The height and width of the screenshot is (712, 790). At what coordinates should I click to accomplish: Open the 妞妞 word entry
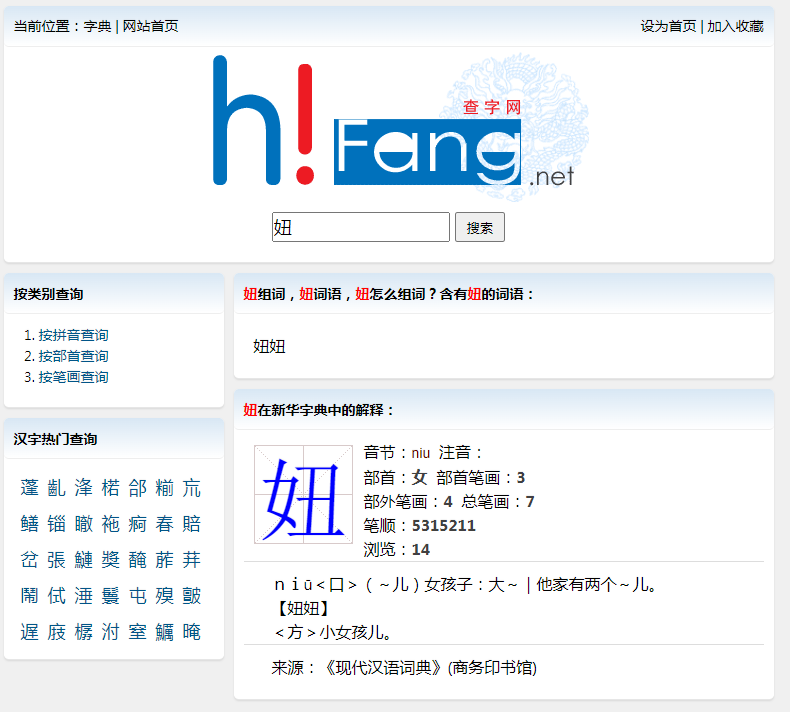click(269, 347)
